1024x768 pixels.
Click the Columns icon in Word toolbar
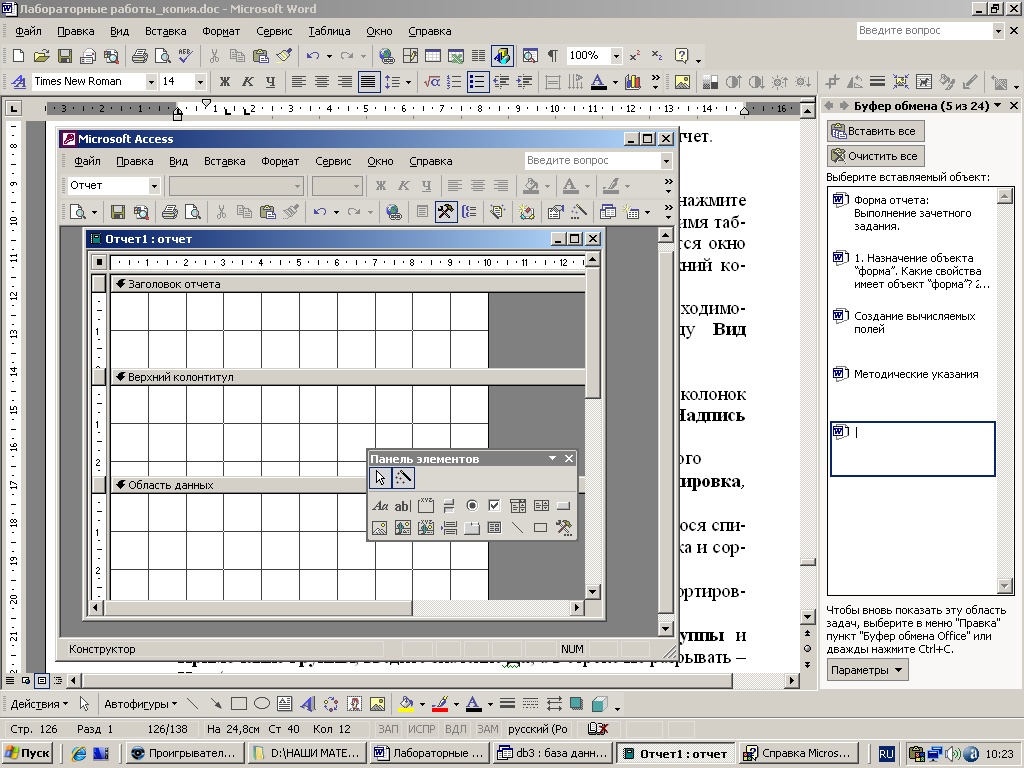[x=479, y=56]
